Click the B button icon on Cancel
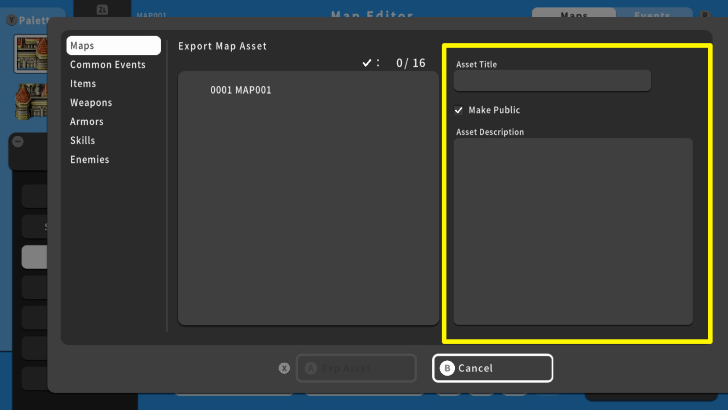Screen dimensions: 728x410 click(x=447, y=368)
